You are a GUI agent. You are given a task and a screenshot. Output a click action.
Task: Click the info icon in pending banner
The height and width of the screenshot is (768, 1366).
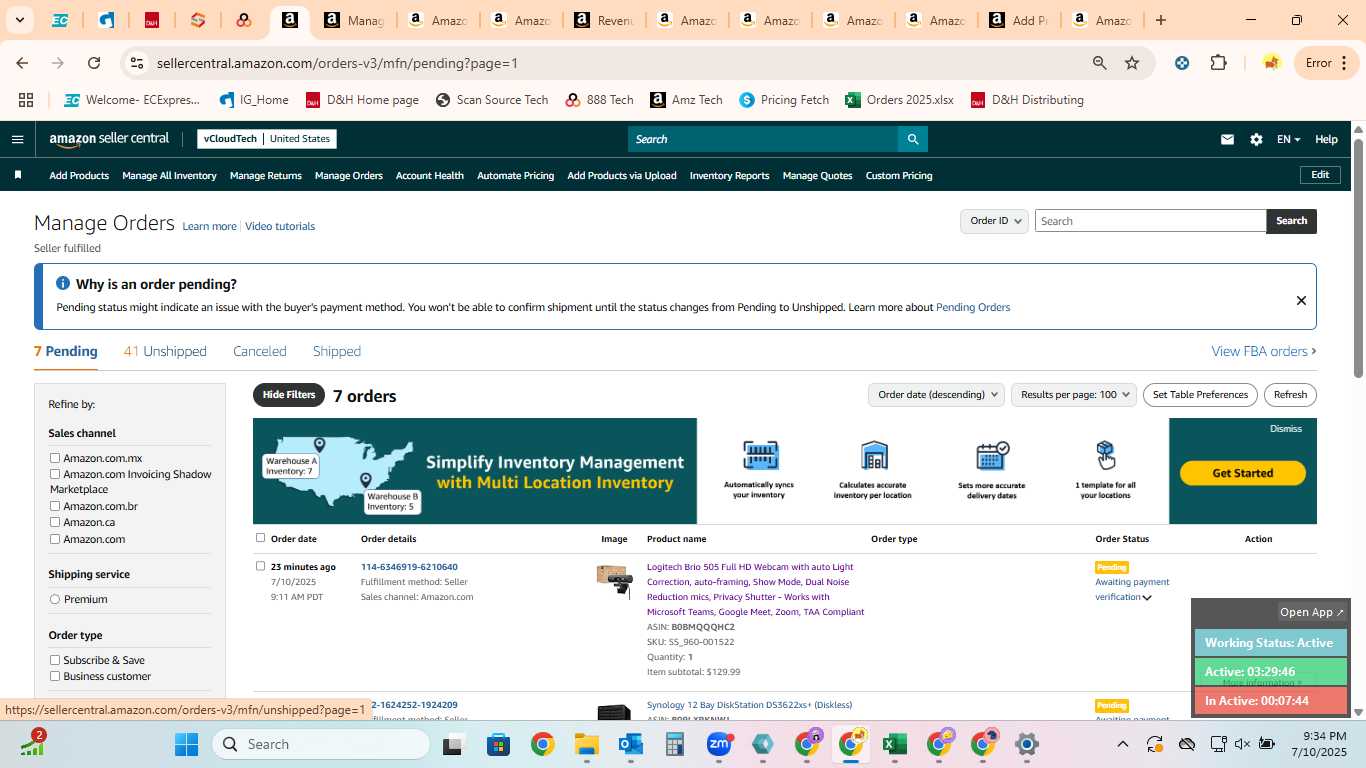[63, 284]
